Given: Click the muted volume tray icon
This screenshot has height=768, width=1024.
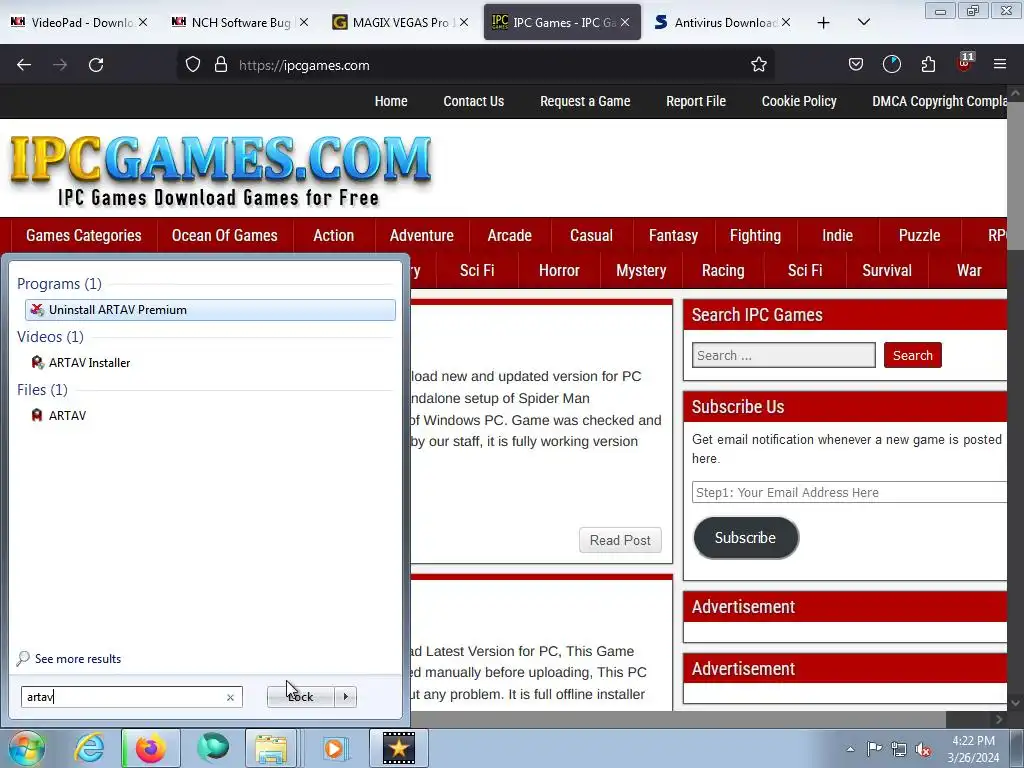Looking at the screenshot, I should pos(923,749).
